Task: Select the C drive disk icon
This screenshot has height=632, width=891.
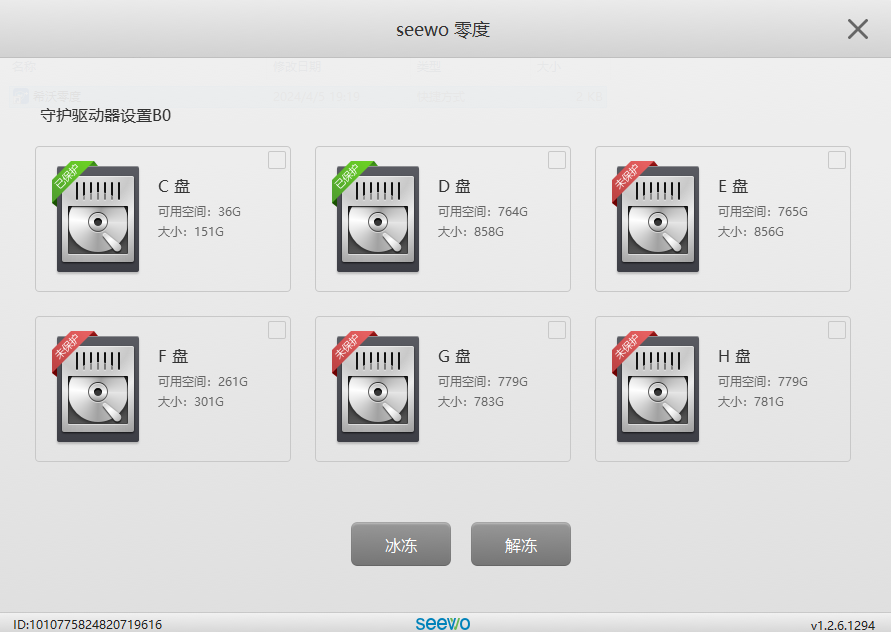Action: tap(99, 218)
